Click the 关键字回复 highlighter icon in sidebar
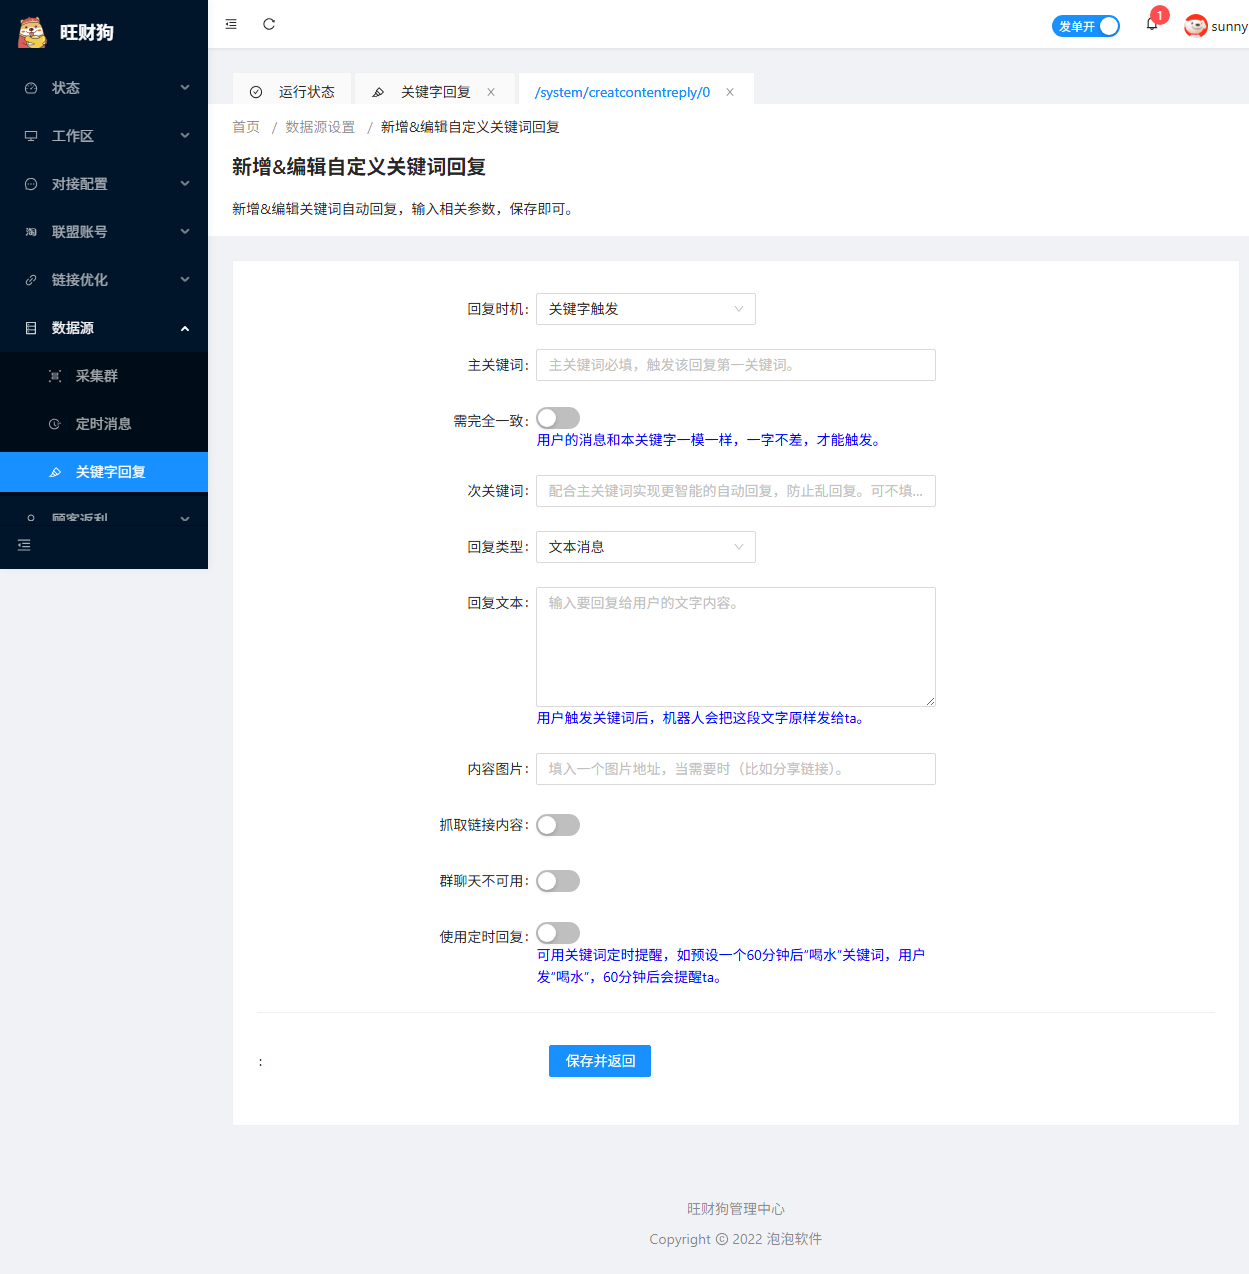 tap(55, 472)
